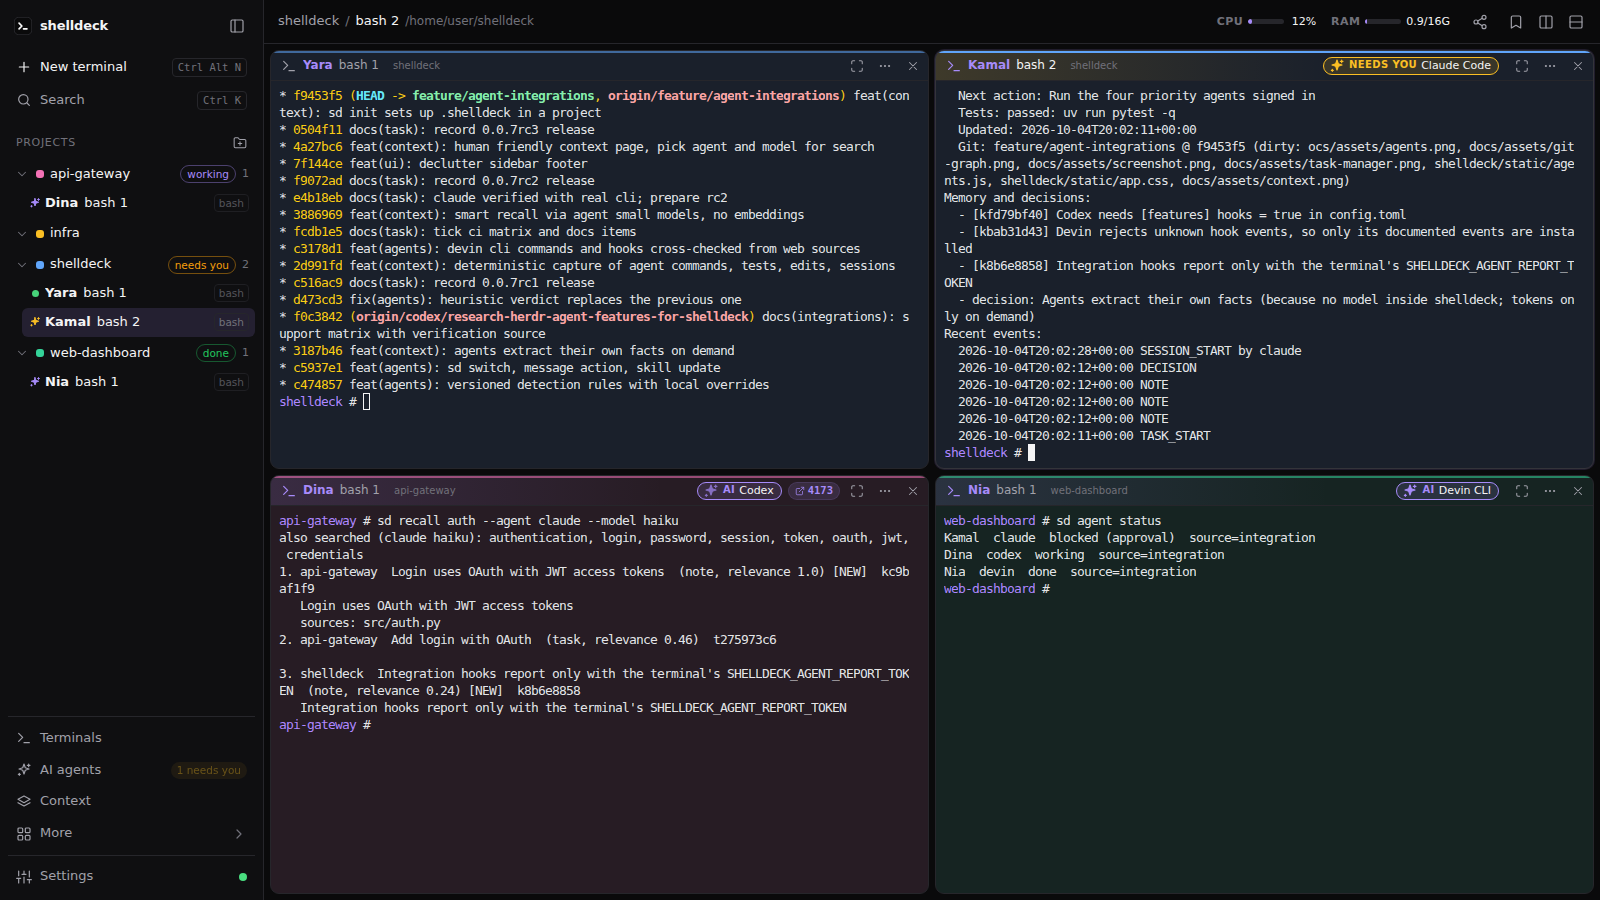The image size is (1600, 900).
Task: Collapse the shelldeck project
Action: tap(22, 265)
